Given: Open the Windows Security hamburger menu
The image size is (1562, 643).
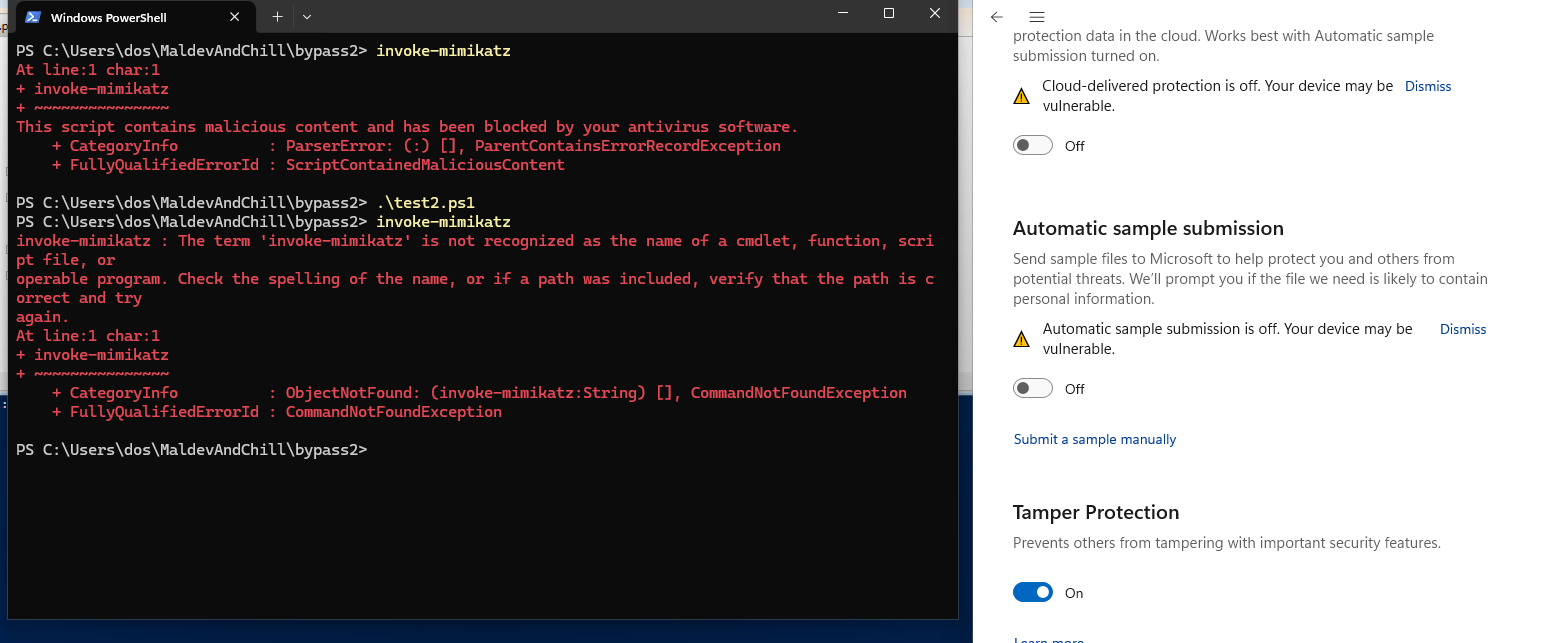Looking at the screenshot, I should point(1037,17).
